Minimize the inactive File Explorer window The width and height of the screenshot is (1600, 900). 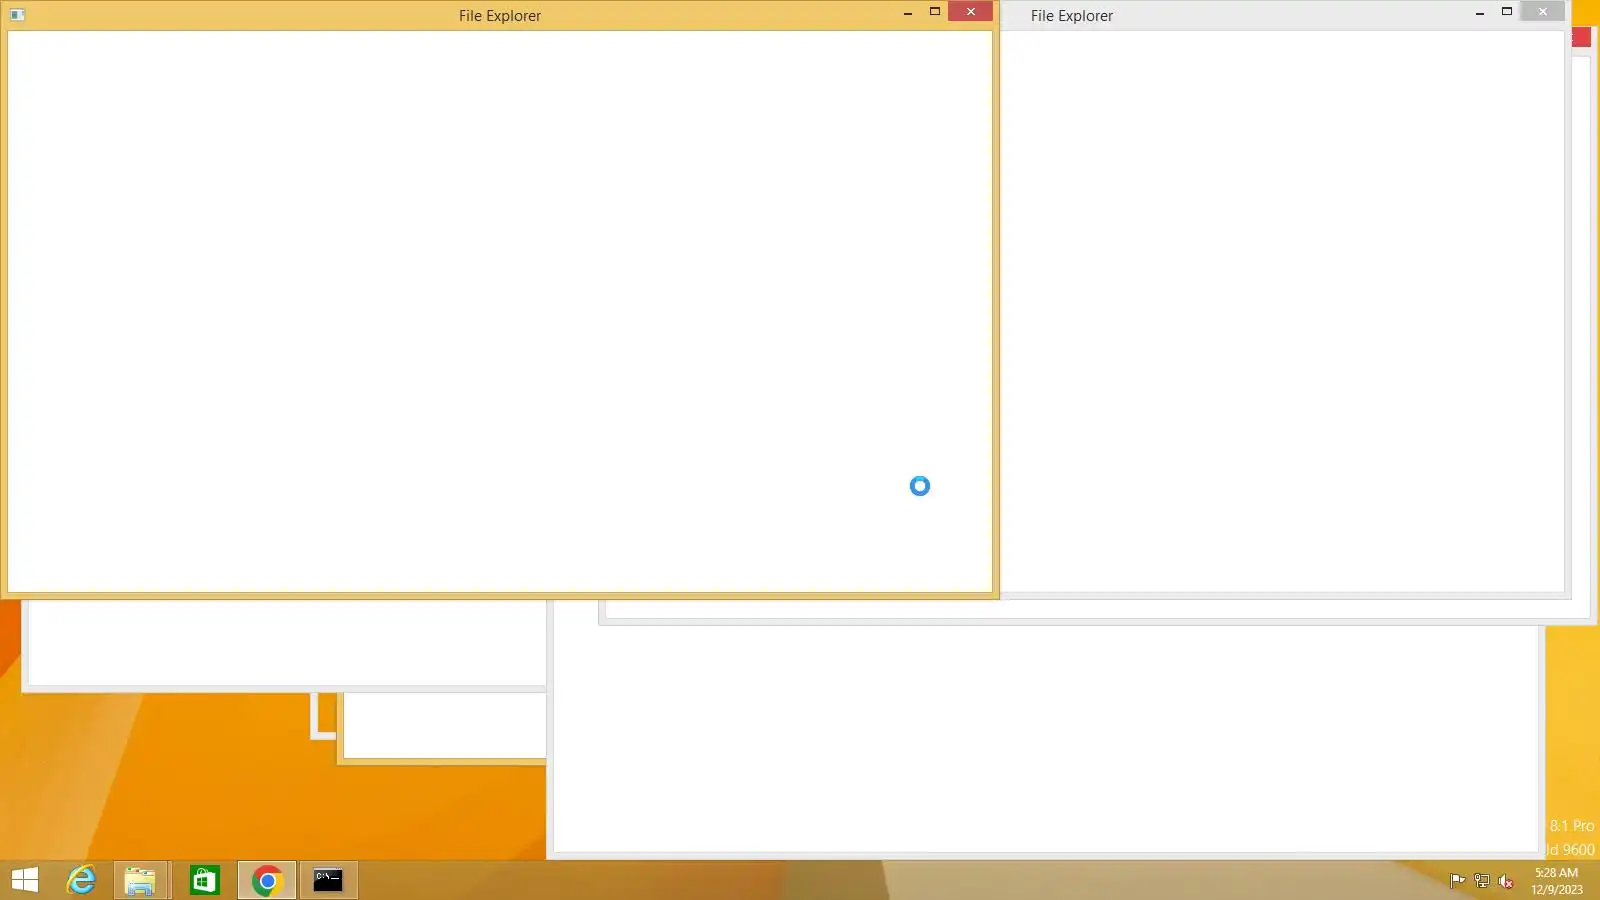1480,13
